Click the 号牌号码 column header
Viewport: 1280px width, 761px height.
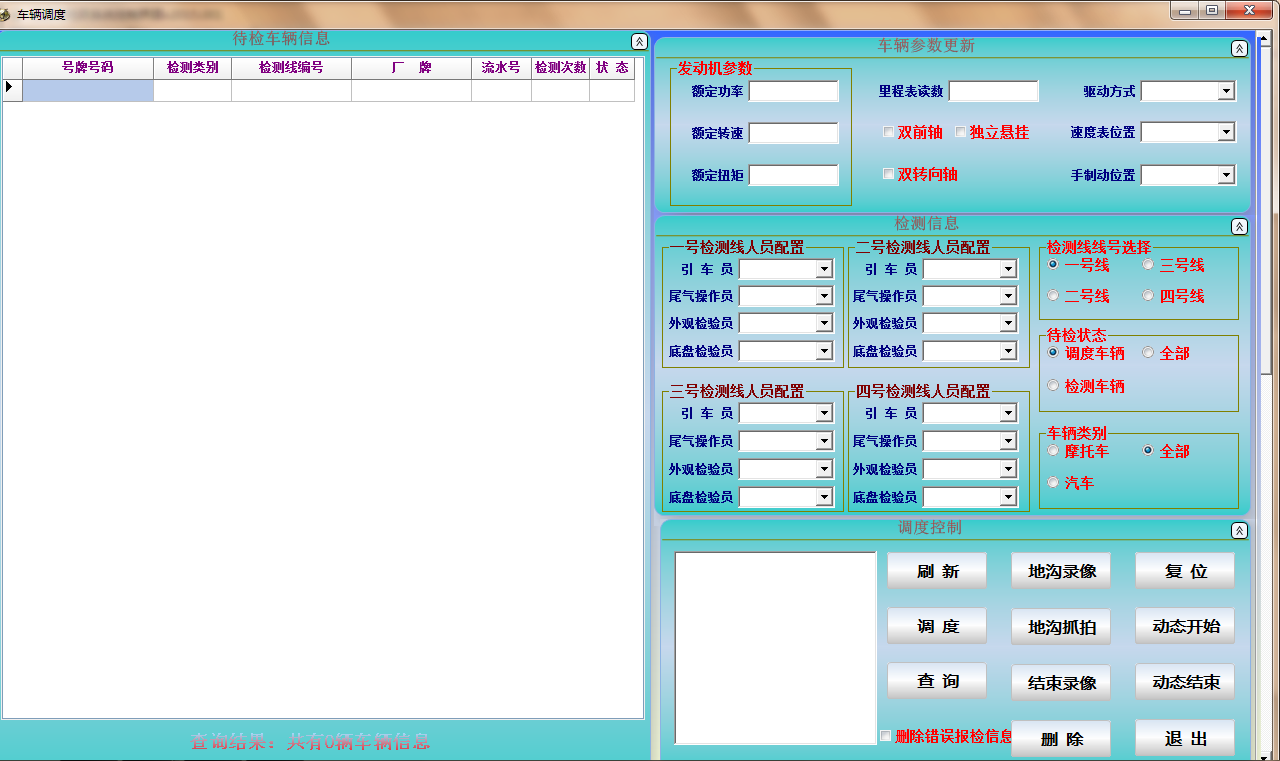[88, 68]
